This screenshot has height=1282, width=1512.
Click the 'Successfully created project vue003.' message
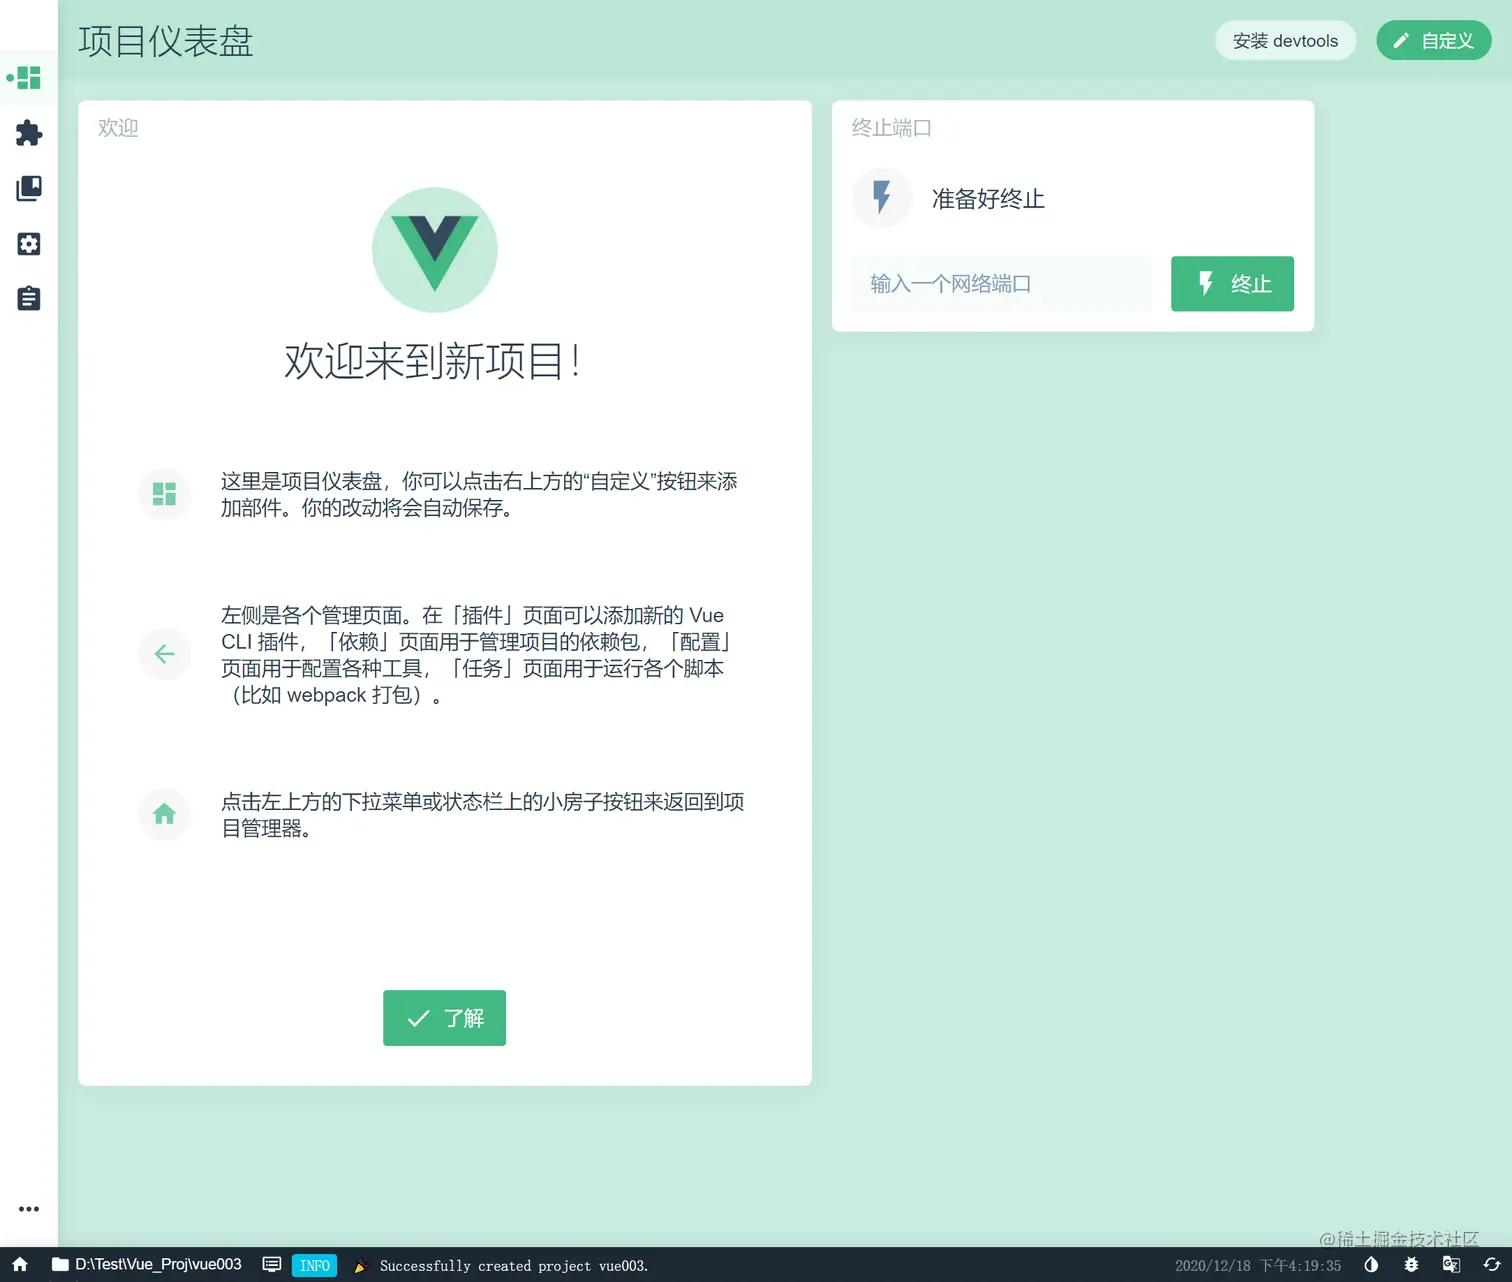point(513,1266)
